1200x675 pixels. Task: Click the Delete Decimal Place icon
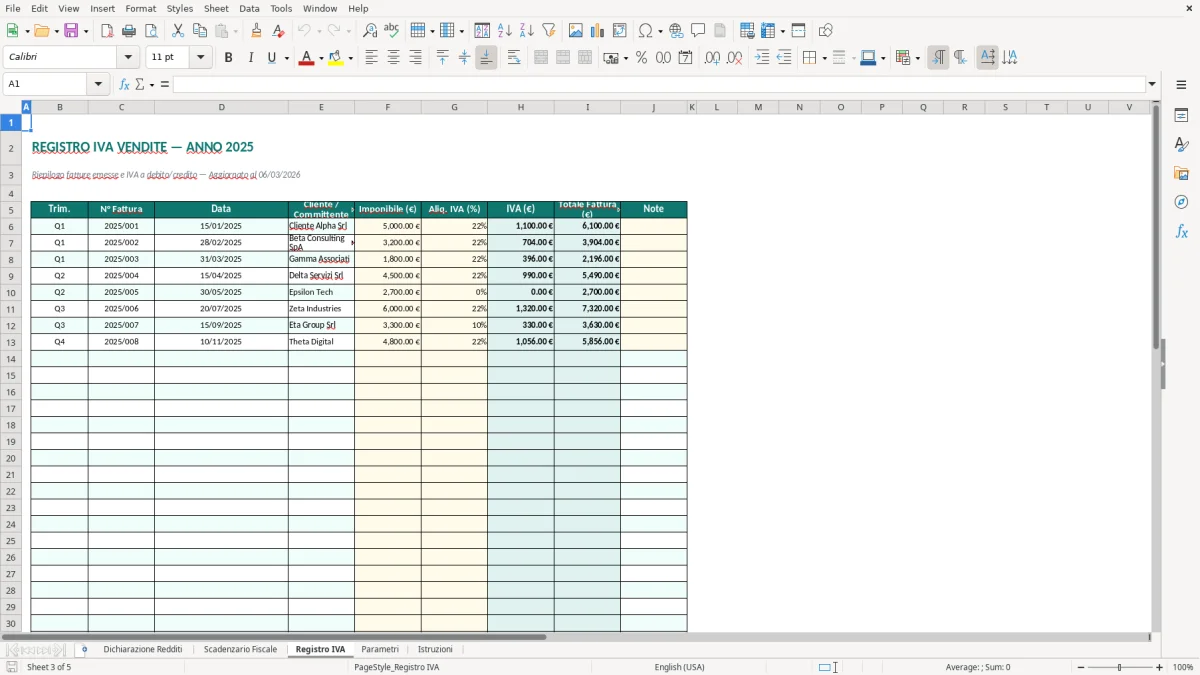pyautogui.click(x=734, y=58)
